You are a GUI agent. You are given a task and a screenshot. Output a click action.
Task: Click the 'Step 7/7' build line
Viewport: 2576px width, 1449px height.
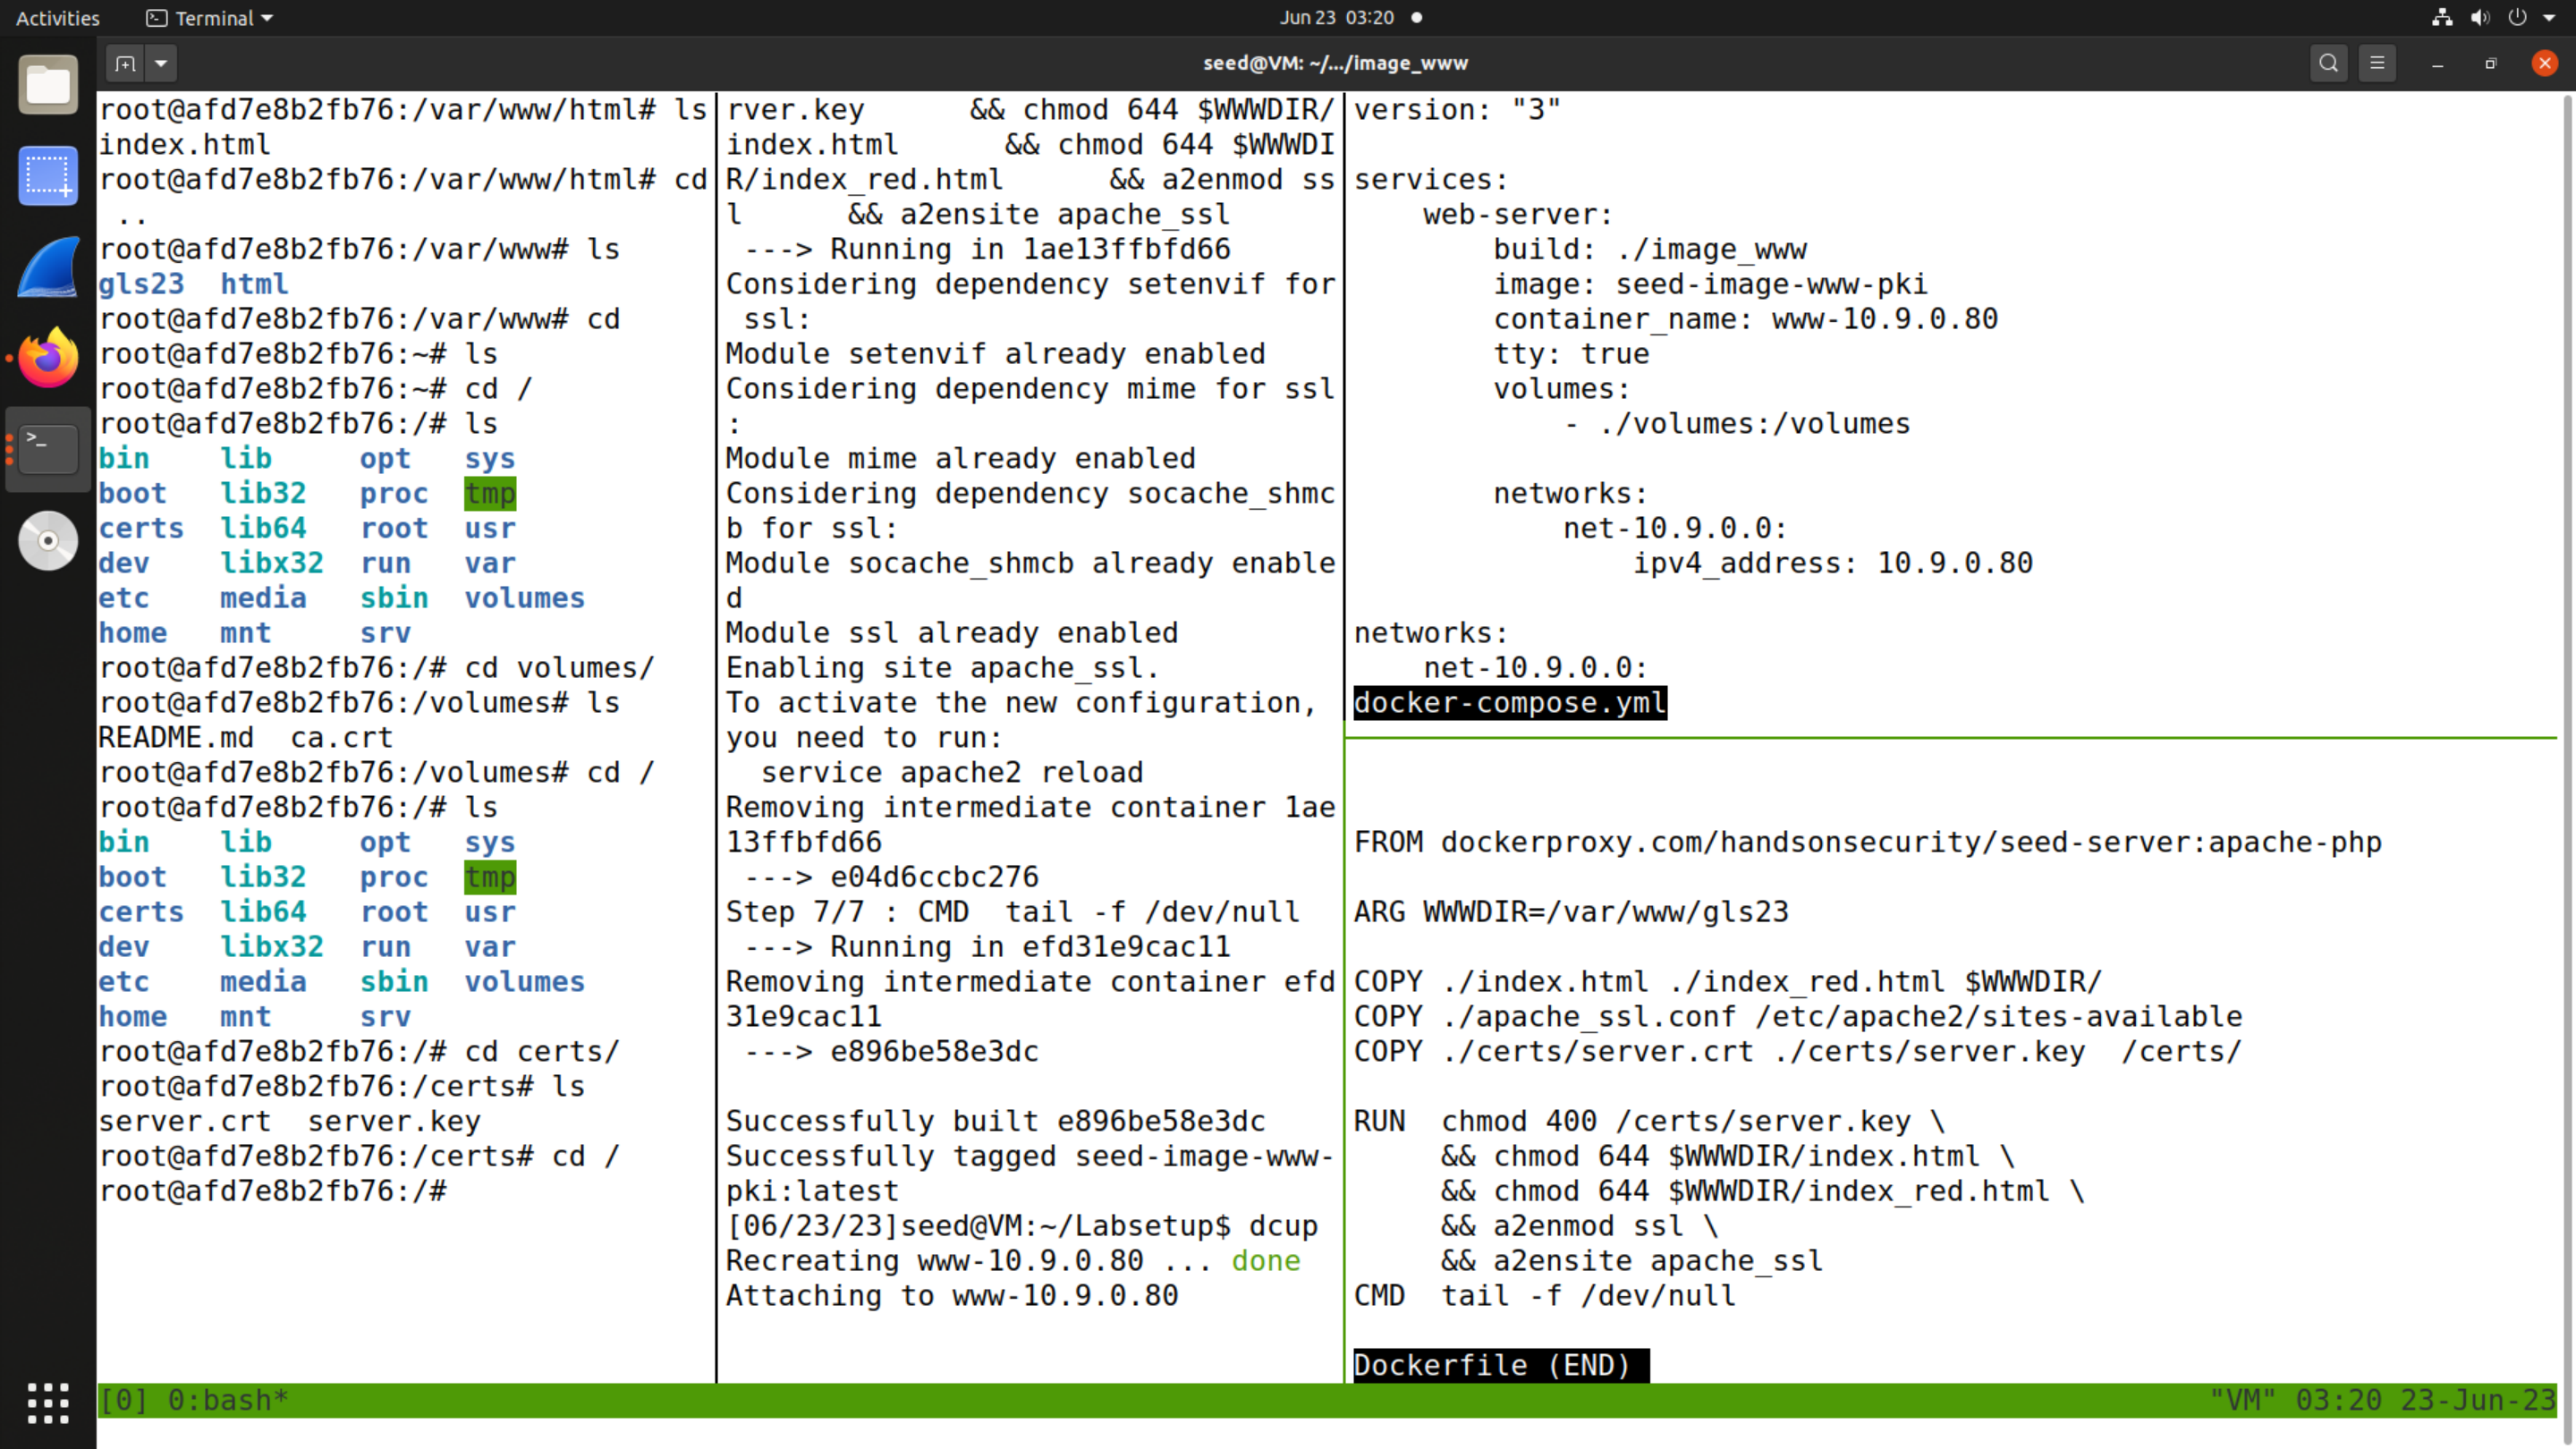[1012, 911]
